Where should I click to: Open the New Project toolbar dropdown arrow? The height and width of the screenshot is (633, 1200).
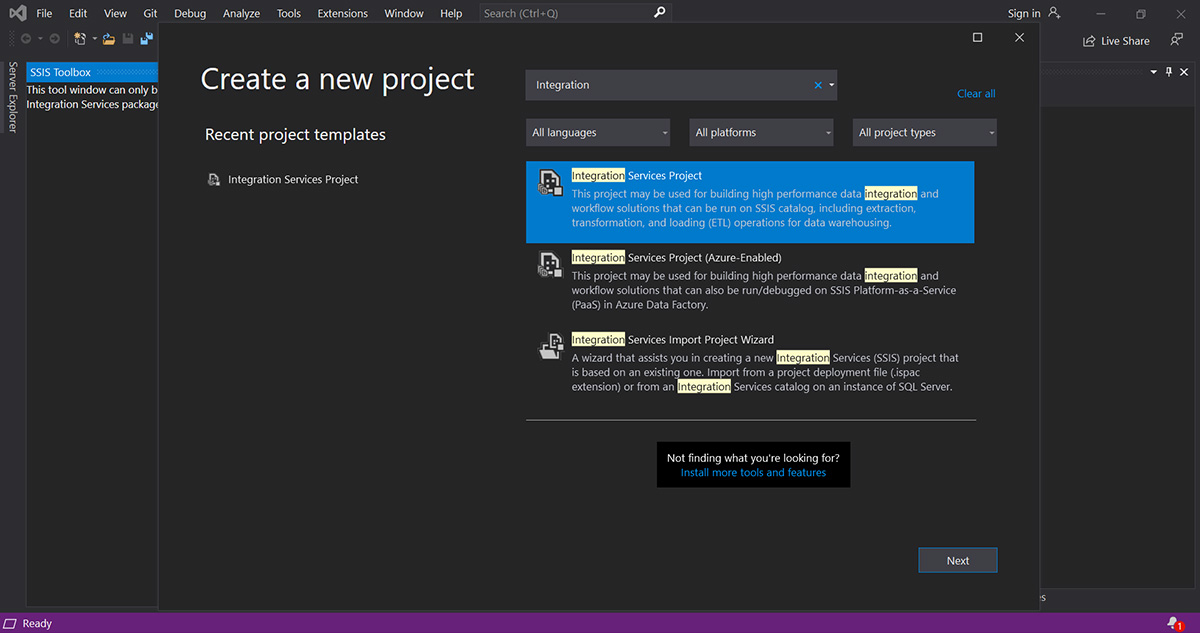click(x=94, y=39)
